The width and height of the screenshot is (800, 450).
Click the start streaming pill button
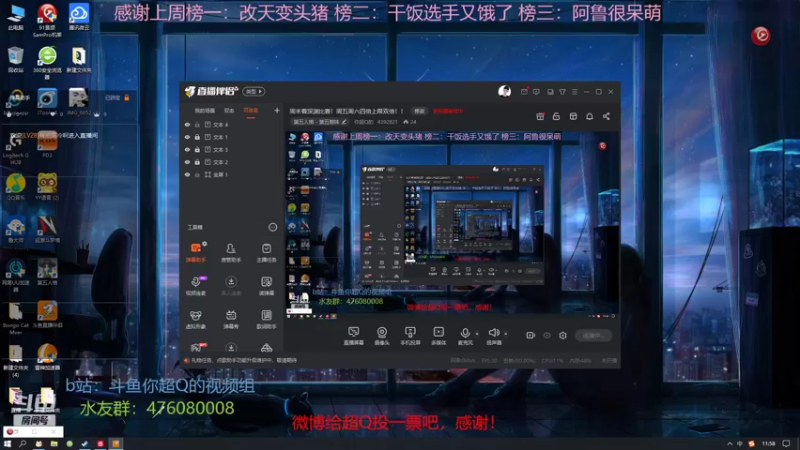point(593,335)
